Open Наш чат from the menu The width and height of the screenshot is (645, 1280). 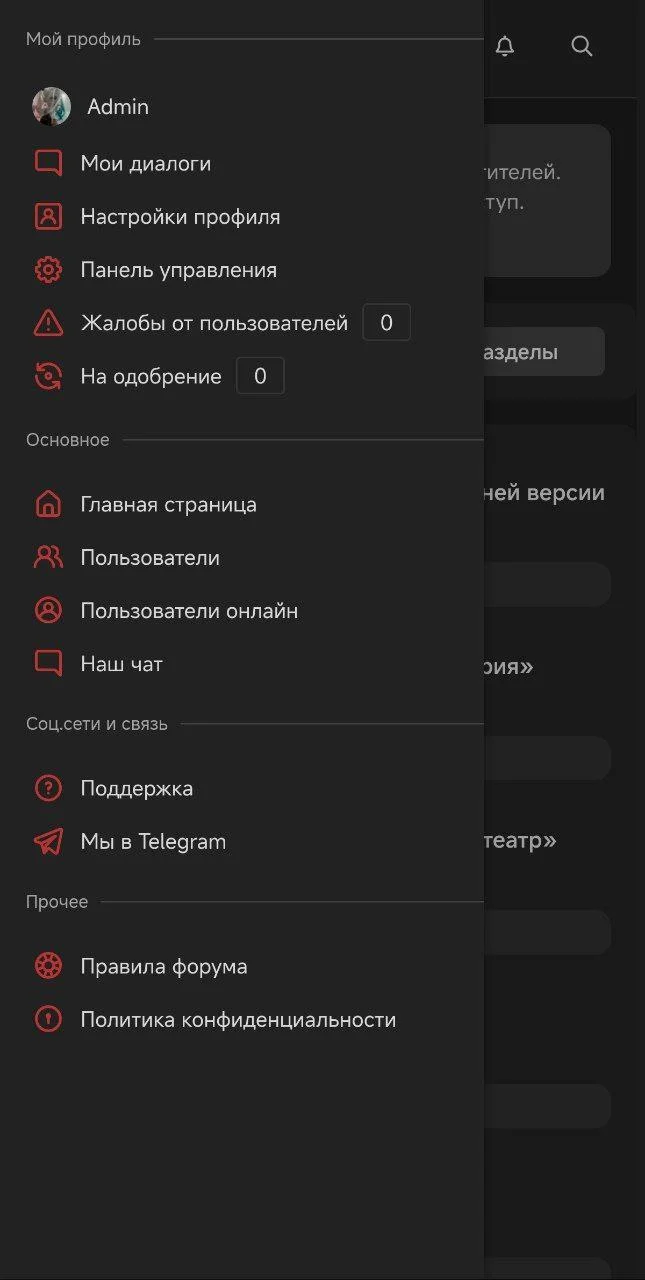point(121,664)
